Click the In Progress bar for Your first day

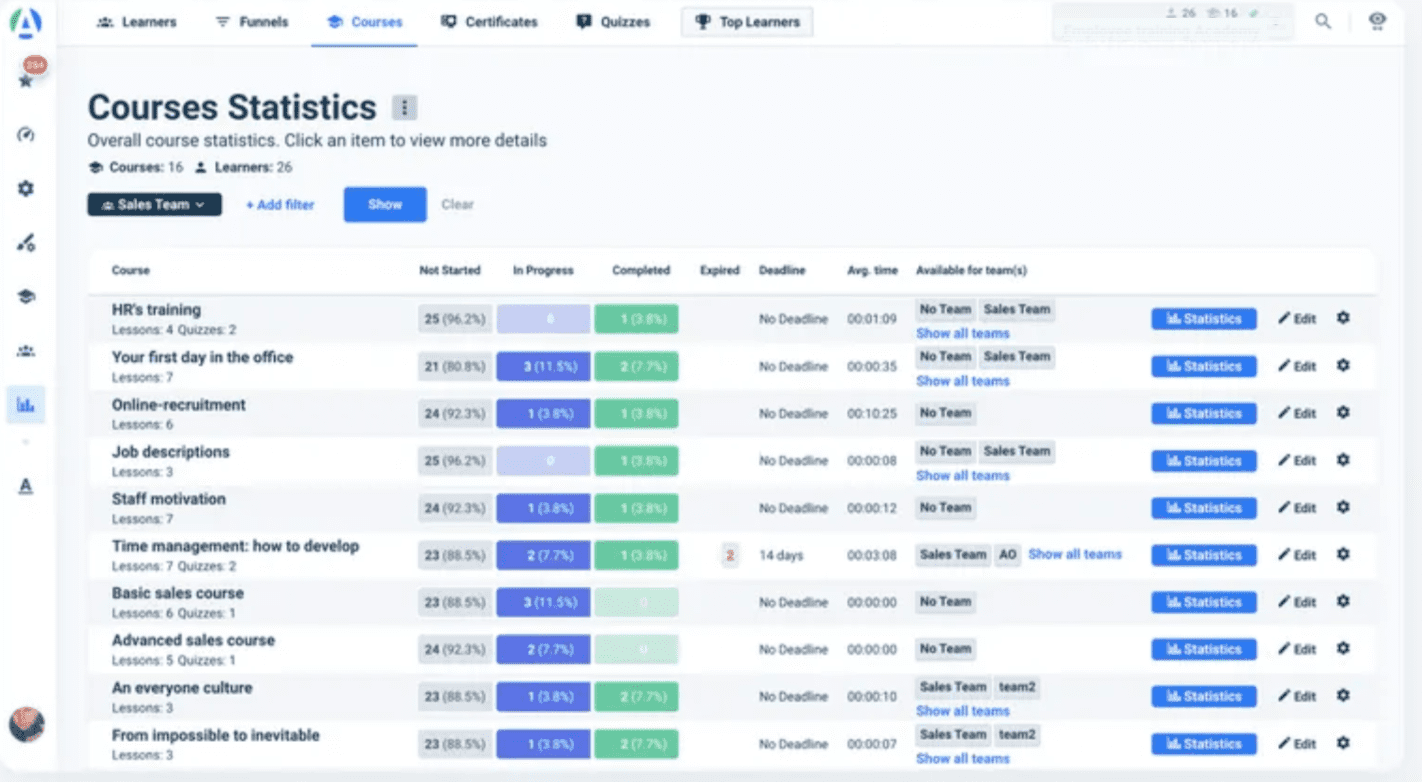pyautogui.click(x=543, y=366)
